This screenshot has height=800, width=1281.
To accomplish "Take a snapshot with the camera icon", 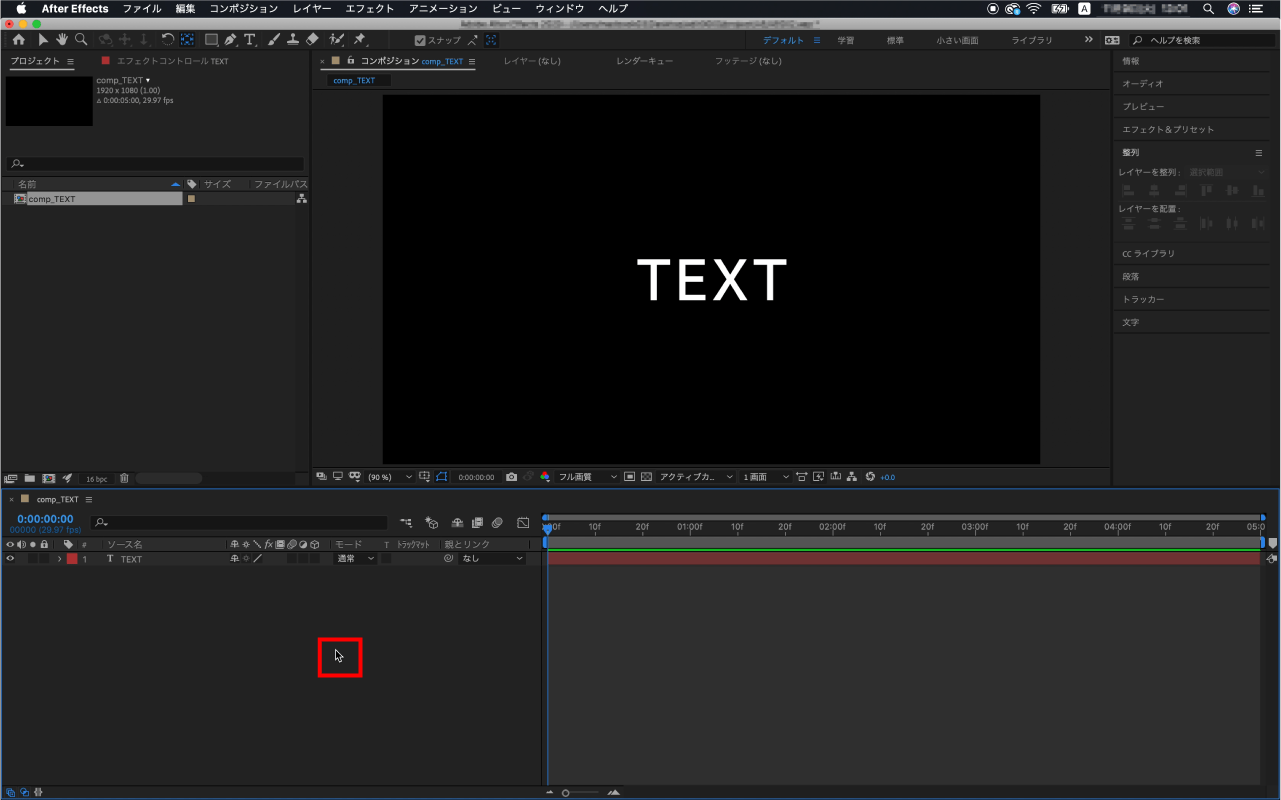I will 512,477.
